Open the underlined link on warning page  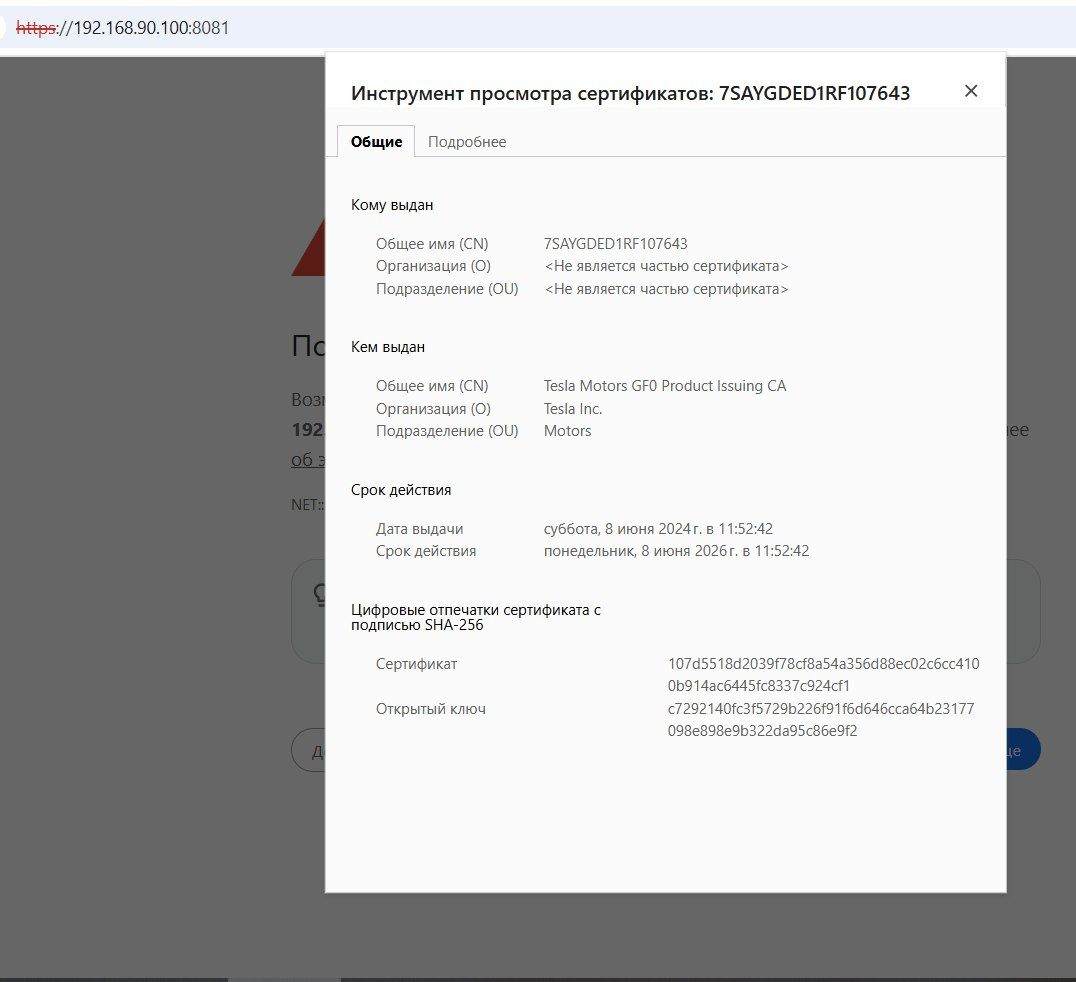(x=307, y=459)
